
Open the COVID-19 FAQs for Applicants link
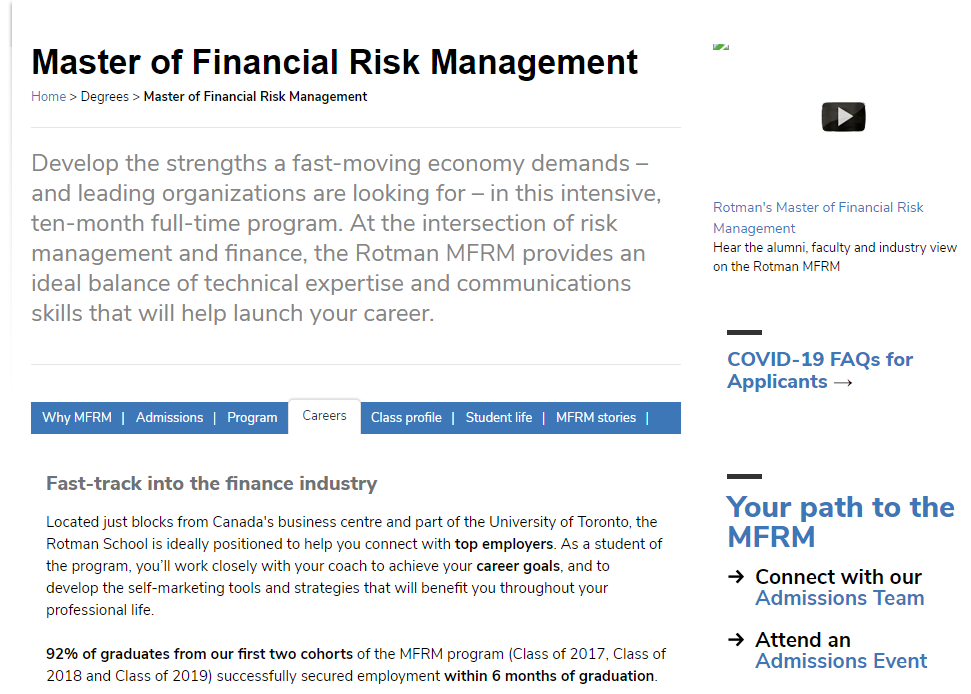[x=819, y=370]
